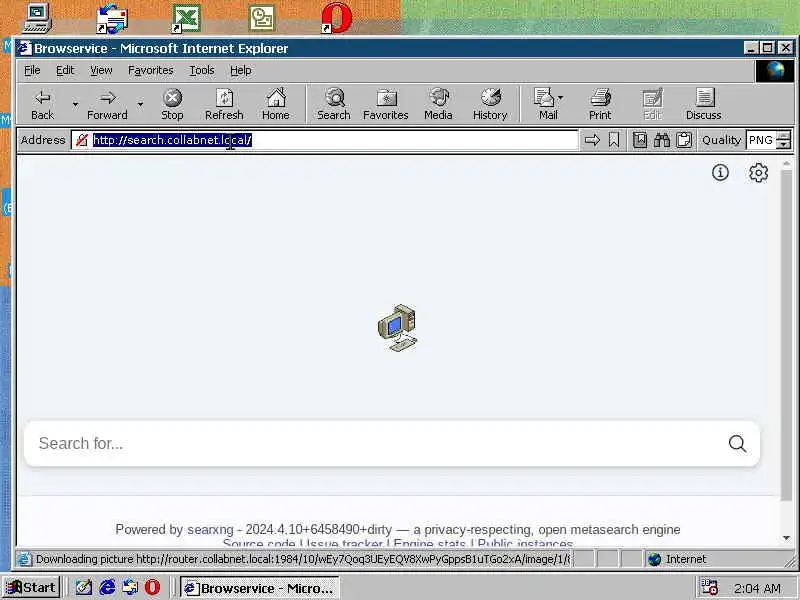Click the bookmarks list icon in Browservice bar
The height and width of the screenshot is (600, 800).
click(x=640, y=140)
